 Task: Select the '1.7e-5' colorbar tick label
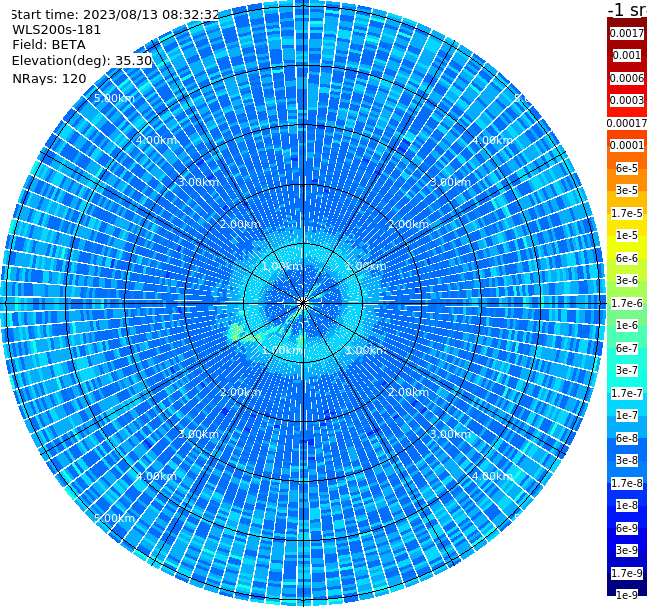click(x=627, y=213)
